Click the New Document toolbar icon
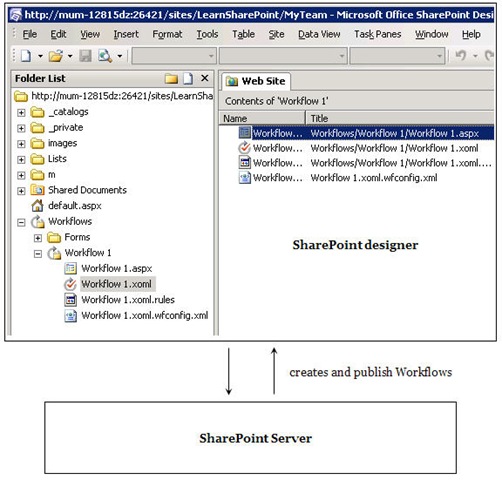 pos(26,56)
